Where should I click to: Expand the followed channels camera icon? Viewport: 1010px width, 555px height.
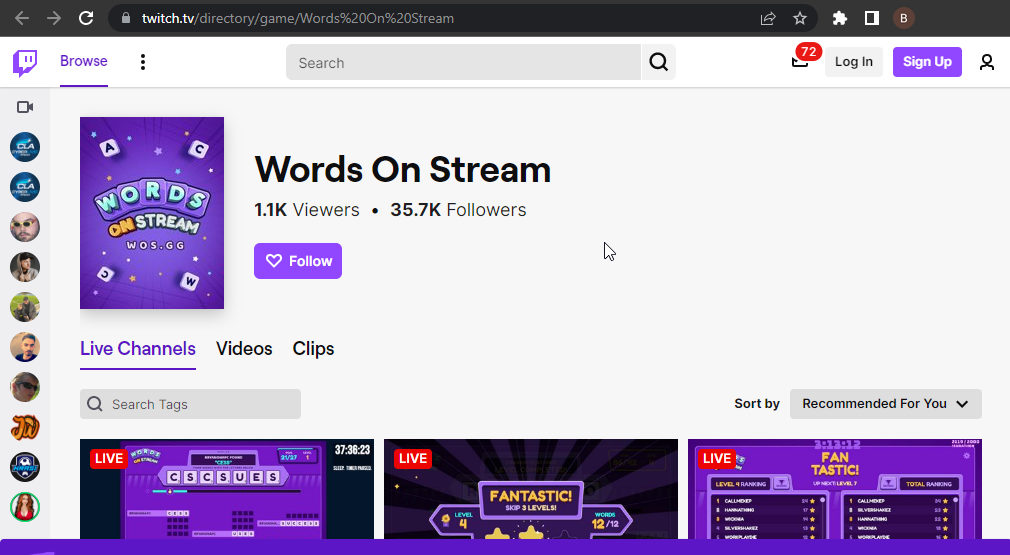[25, 107]
